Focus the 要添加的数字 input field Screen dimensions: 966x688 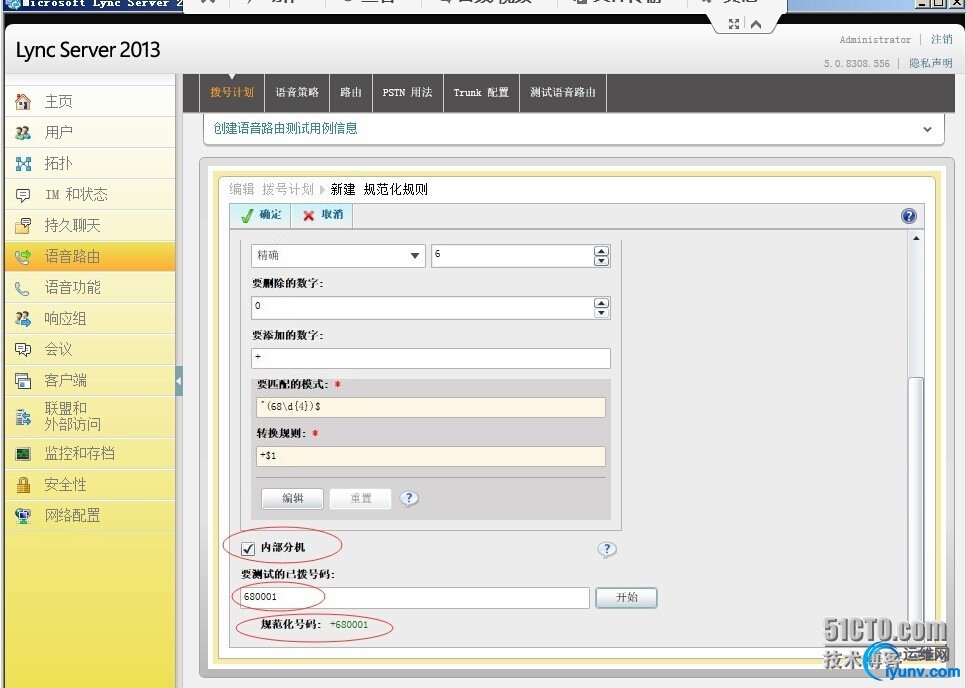coord(431,358)
